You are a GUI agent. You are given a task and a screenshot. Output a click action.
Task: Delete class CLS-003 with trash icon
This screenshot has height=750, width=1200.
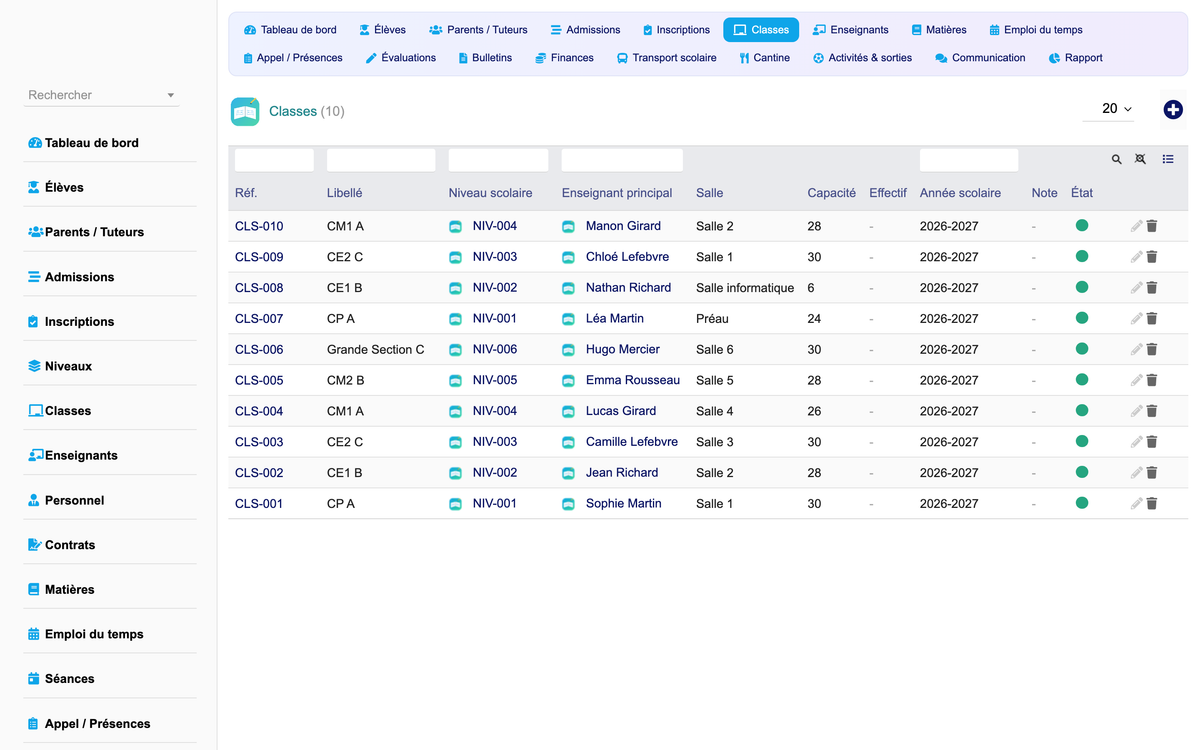[x=1152, y=442]
